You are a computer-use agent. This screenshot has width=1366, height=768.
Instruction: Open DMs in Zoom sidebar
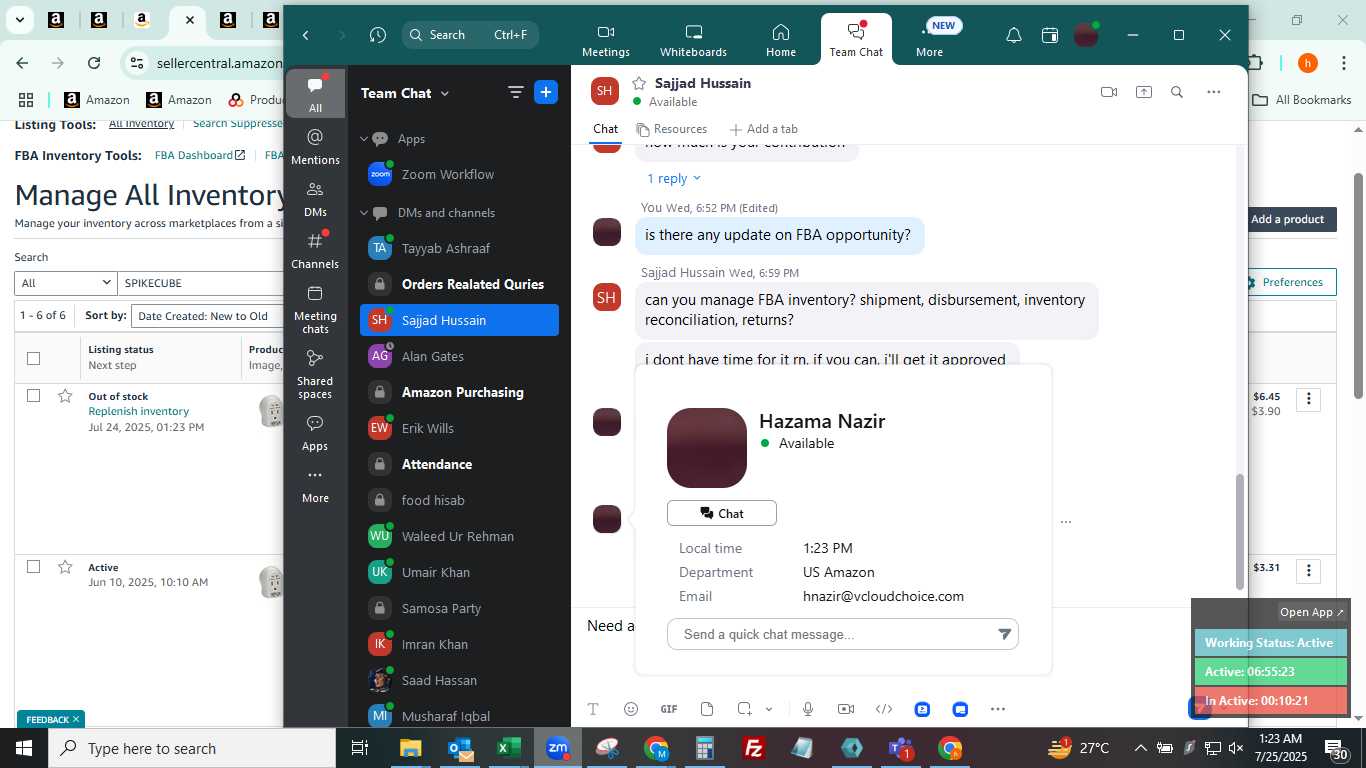(x=315, y=199)
